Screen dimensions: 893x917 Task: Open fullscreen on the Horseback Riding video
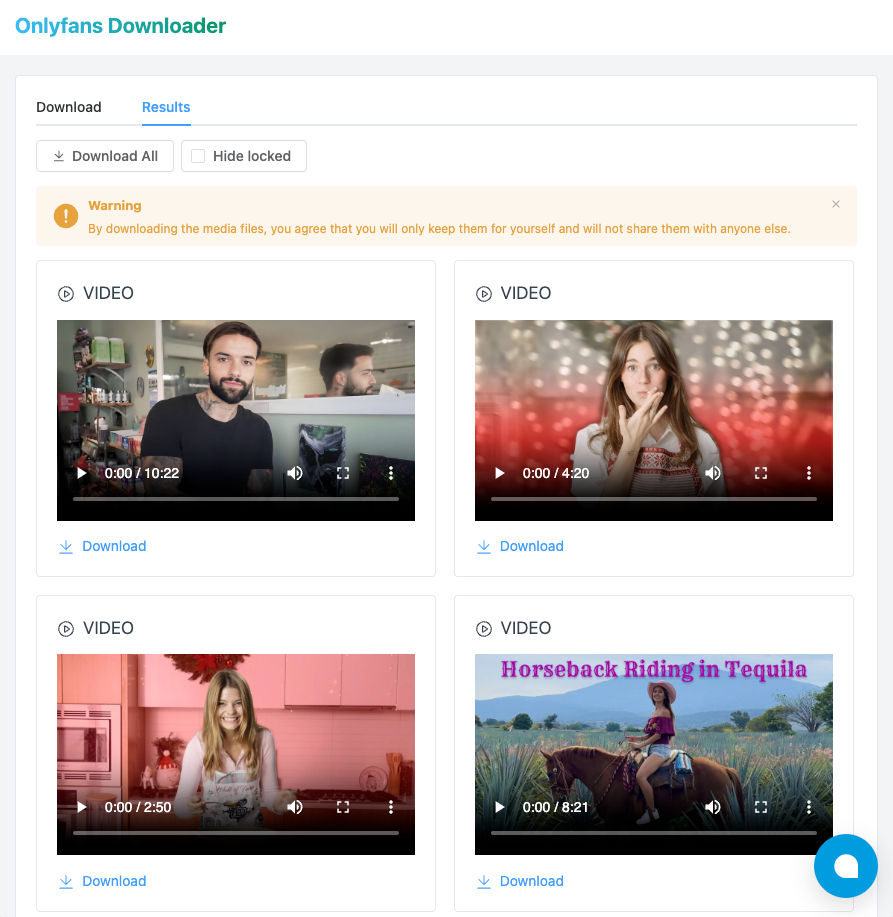[x=761, y=807]
